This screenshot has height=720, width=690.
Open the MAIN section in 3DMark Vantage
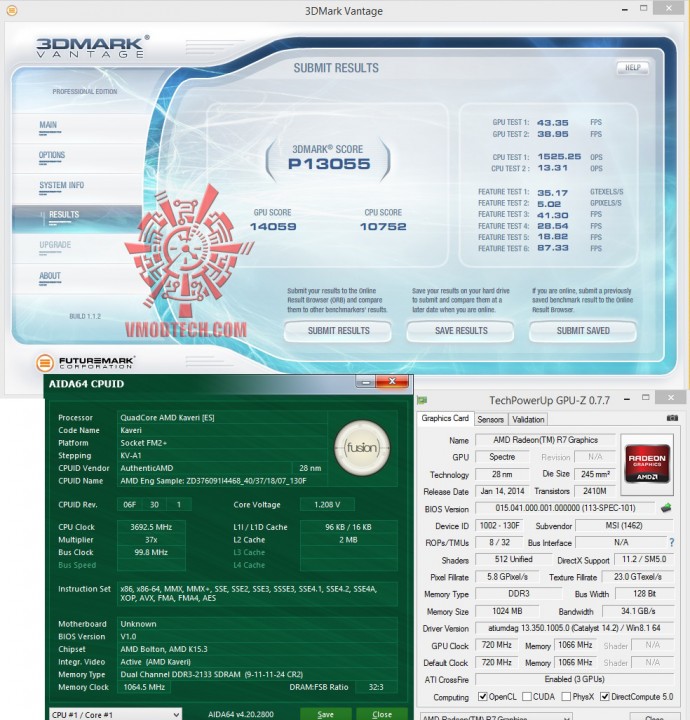tap(48, 125)
